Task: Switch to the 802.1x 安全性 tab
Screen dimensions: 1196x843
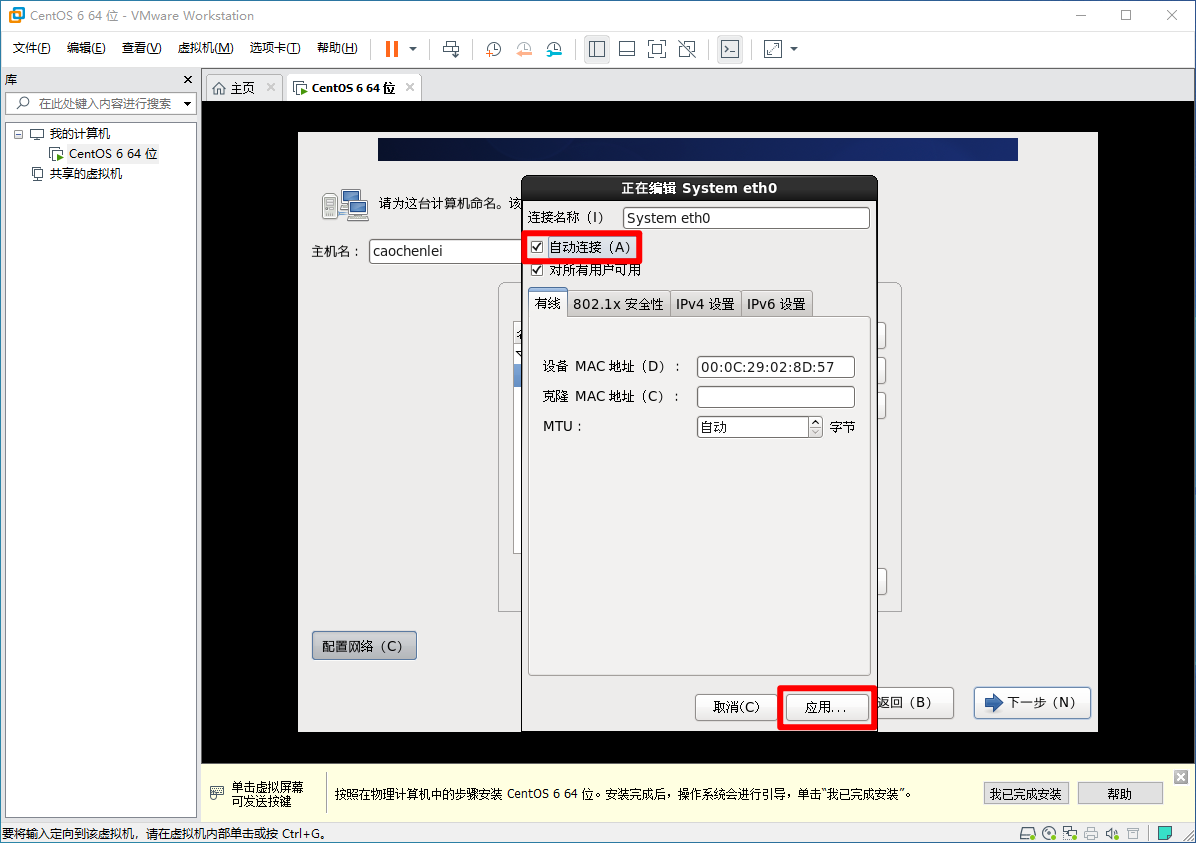Action: [x=619, y=304]
